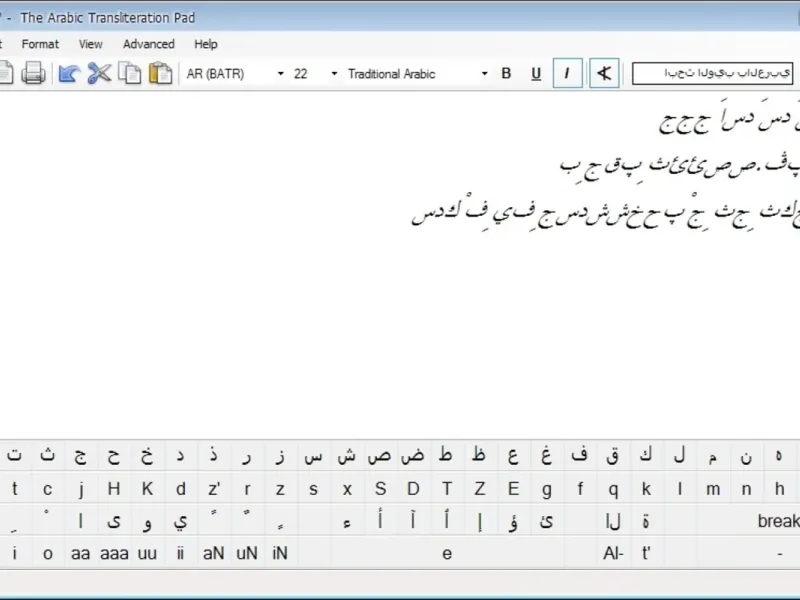Click the Undo arrow icon
This screenshot has height=600, width=800.
point(69,73)
